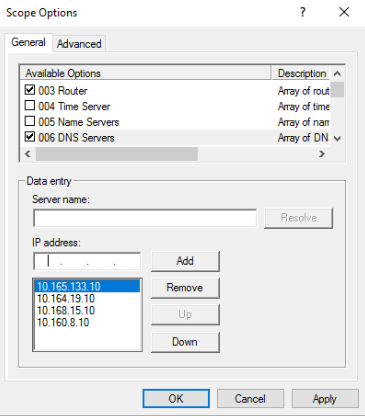The height and width of the screenshot is (416, 365).
Task: Click the Description column header
Action: coord(301,73)
